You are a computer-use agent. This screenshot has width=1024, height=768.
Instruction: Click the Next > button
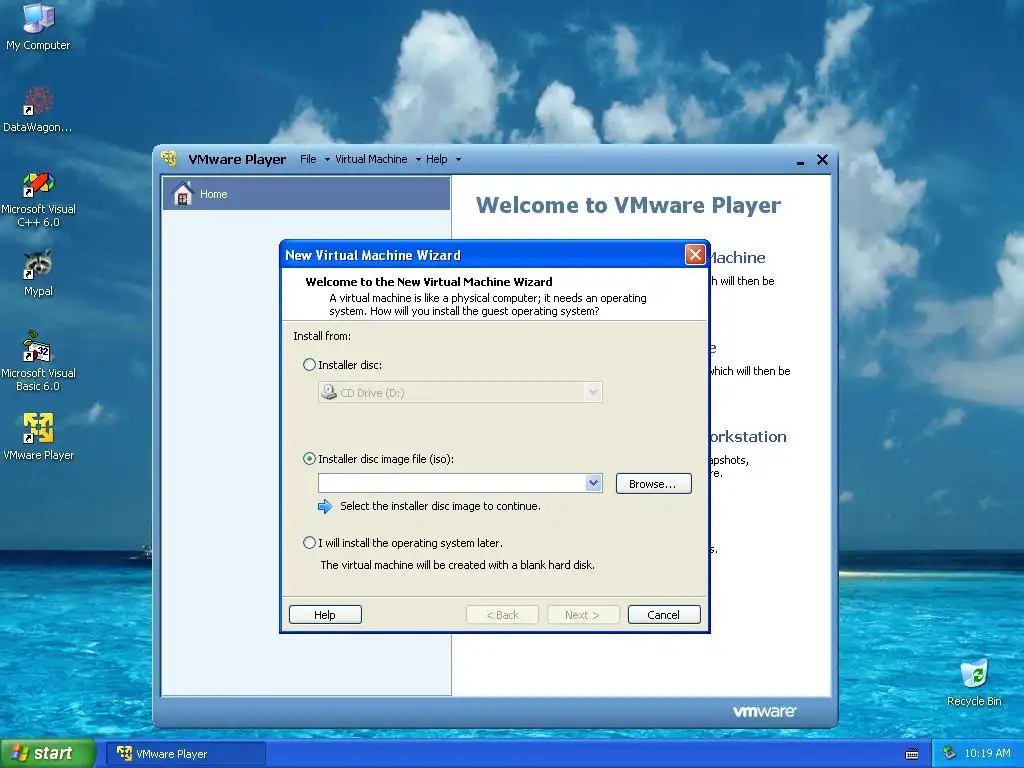tap(583, 615)
